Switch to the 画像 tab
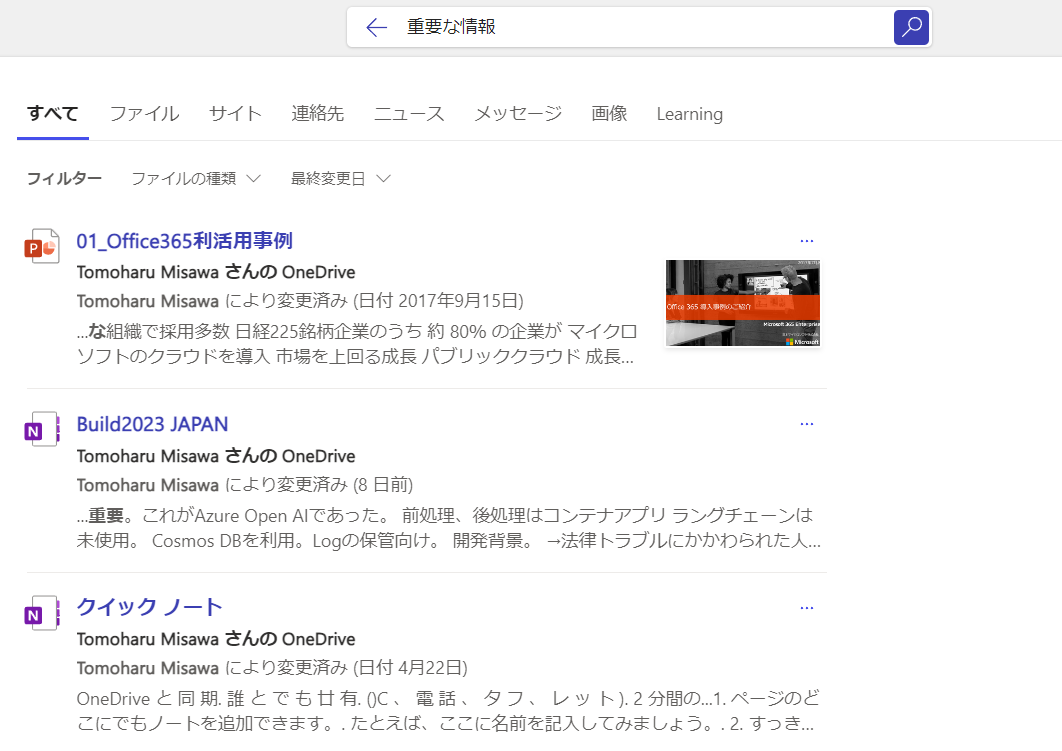Viewport: 1062px width, 751px height. pyautogui.click(x=610, y=114)
